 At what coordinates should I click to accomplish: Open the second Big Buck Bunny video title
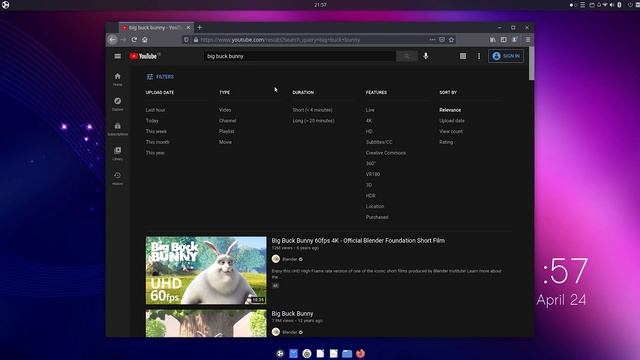tap(292, 313)
